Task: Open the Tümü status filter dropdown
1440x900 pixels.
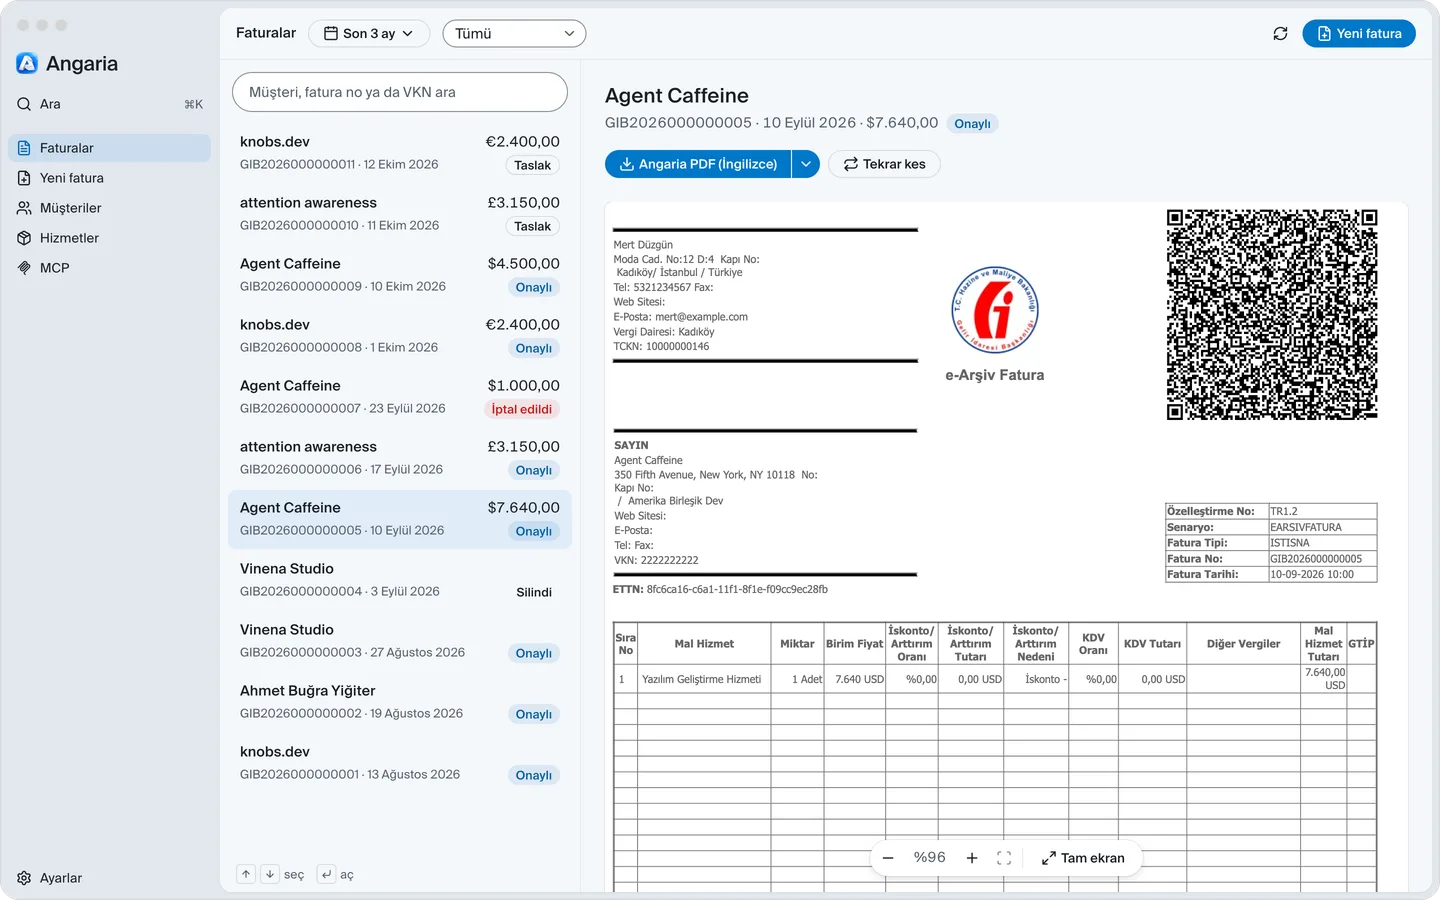Action: 514,33
